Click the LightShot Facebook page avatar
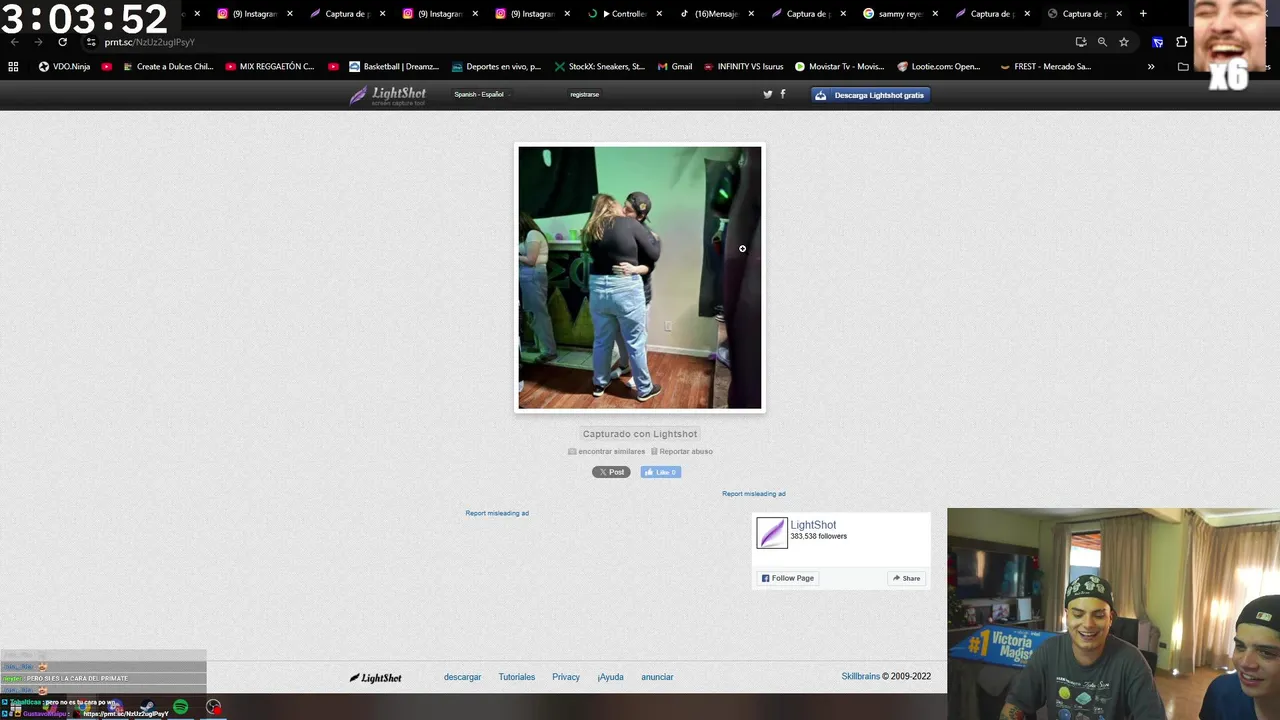Image resolution: width=1280 pixels, height=720 pixels. click(772, 533)
